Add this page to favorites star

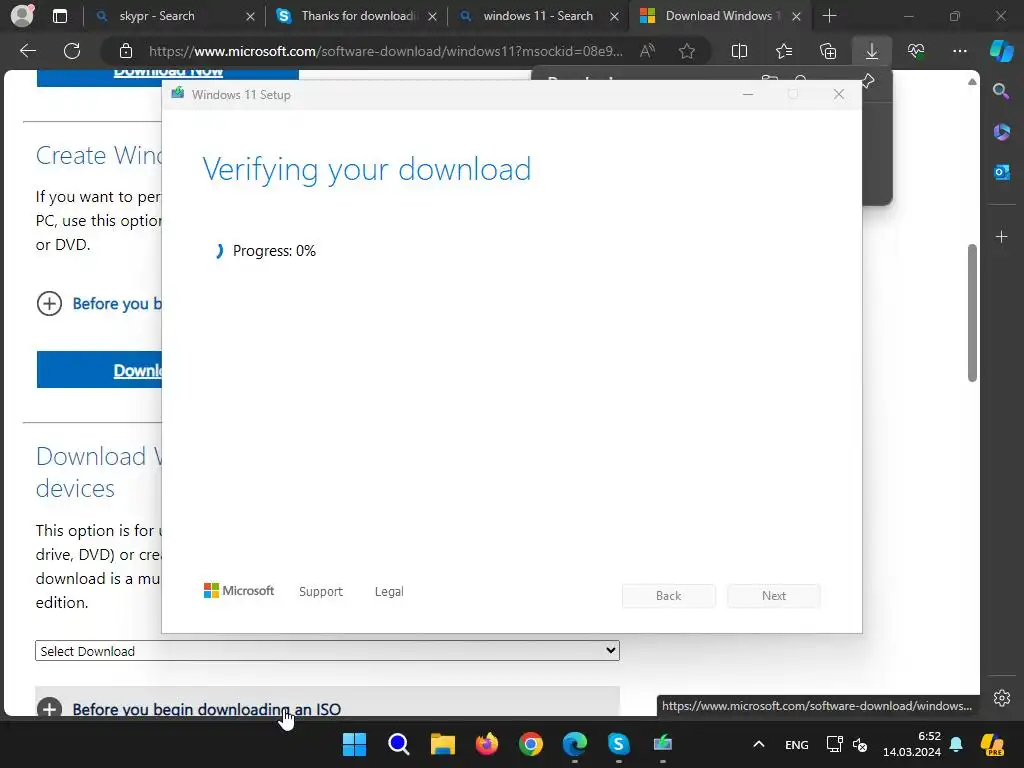[686, 51]
